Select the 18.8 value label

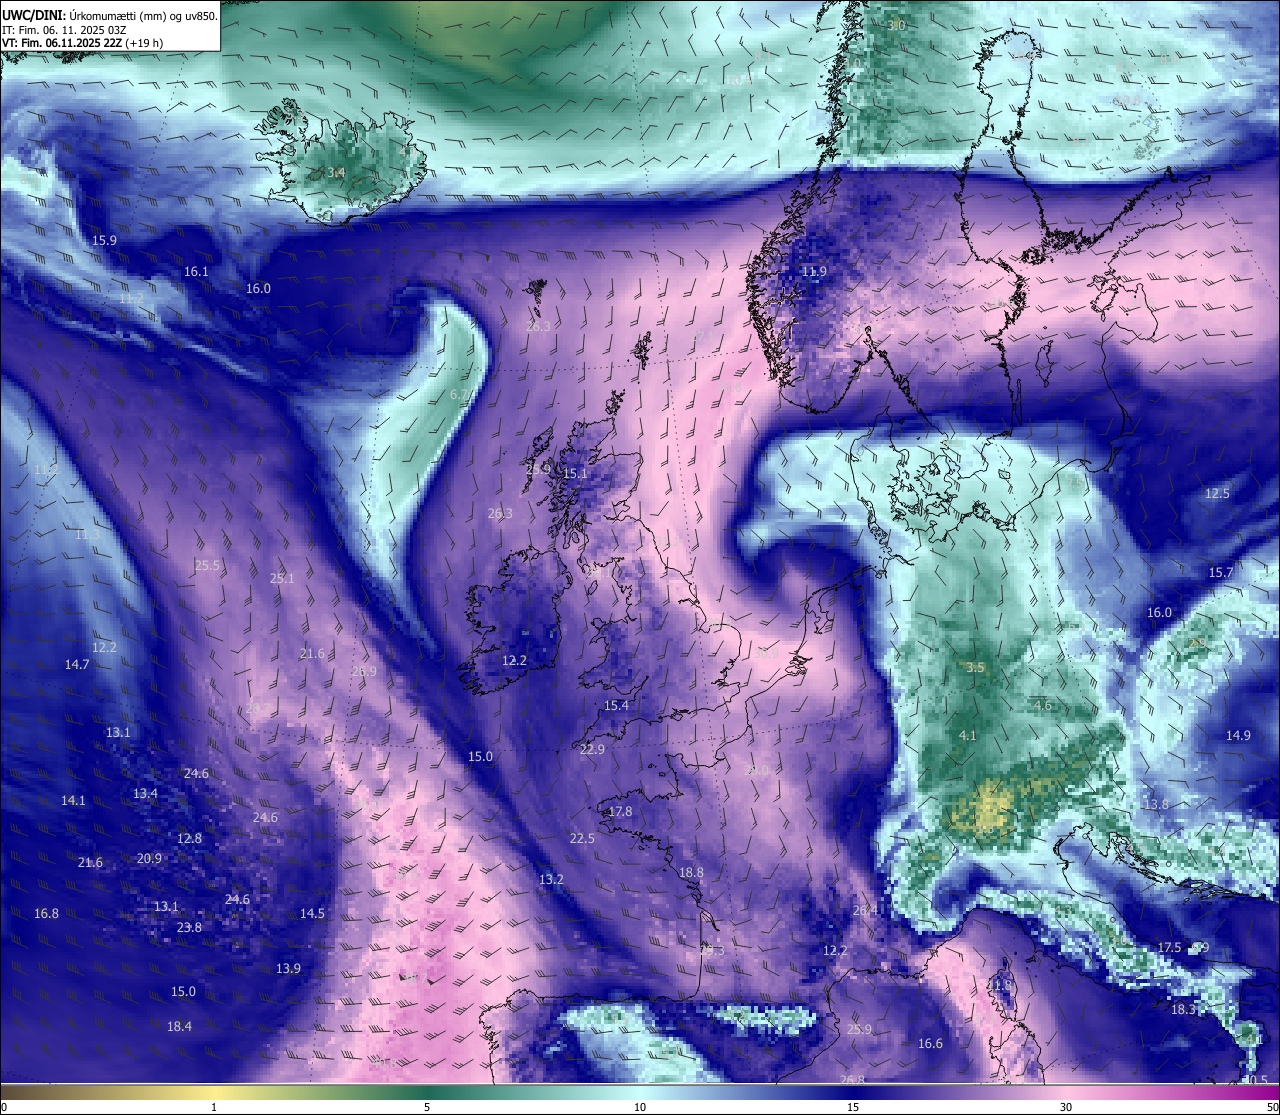click(x=691, y=872)
